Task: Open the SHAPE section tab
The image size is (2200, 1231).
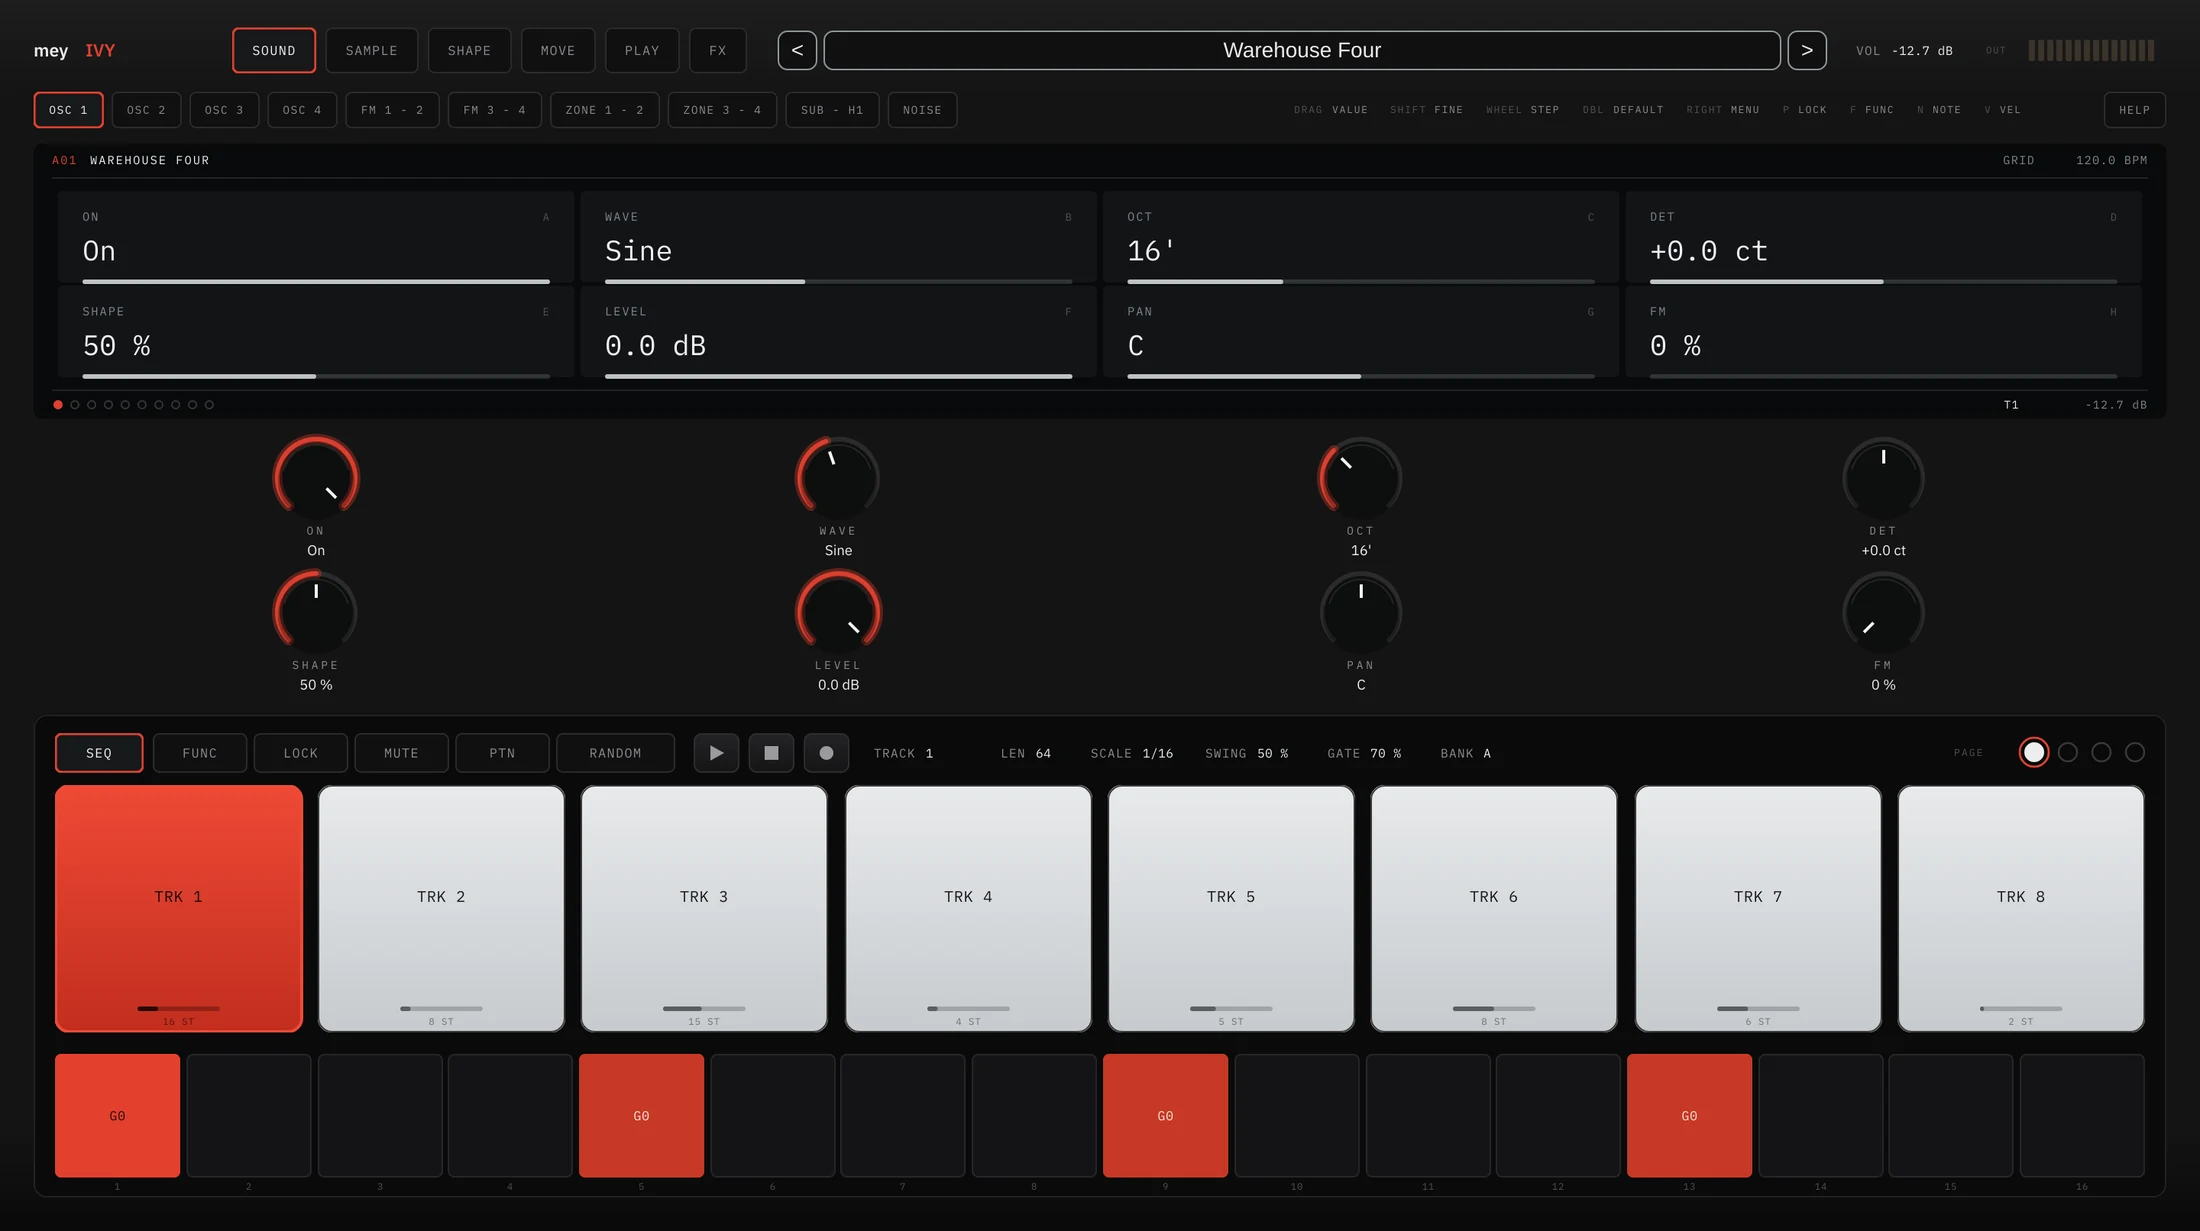Action: tap(469, 50)
